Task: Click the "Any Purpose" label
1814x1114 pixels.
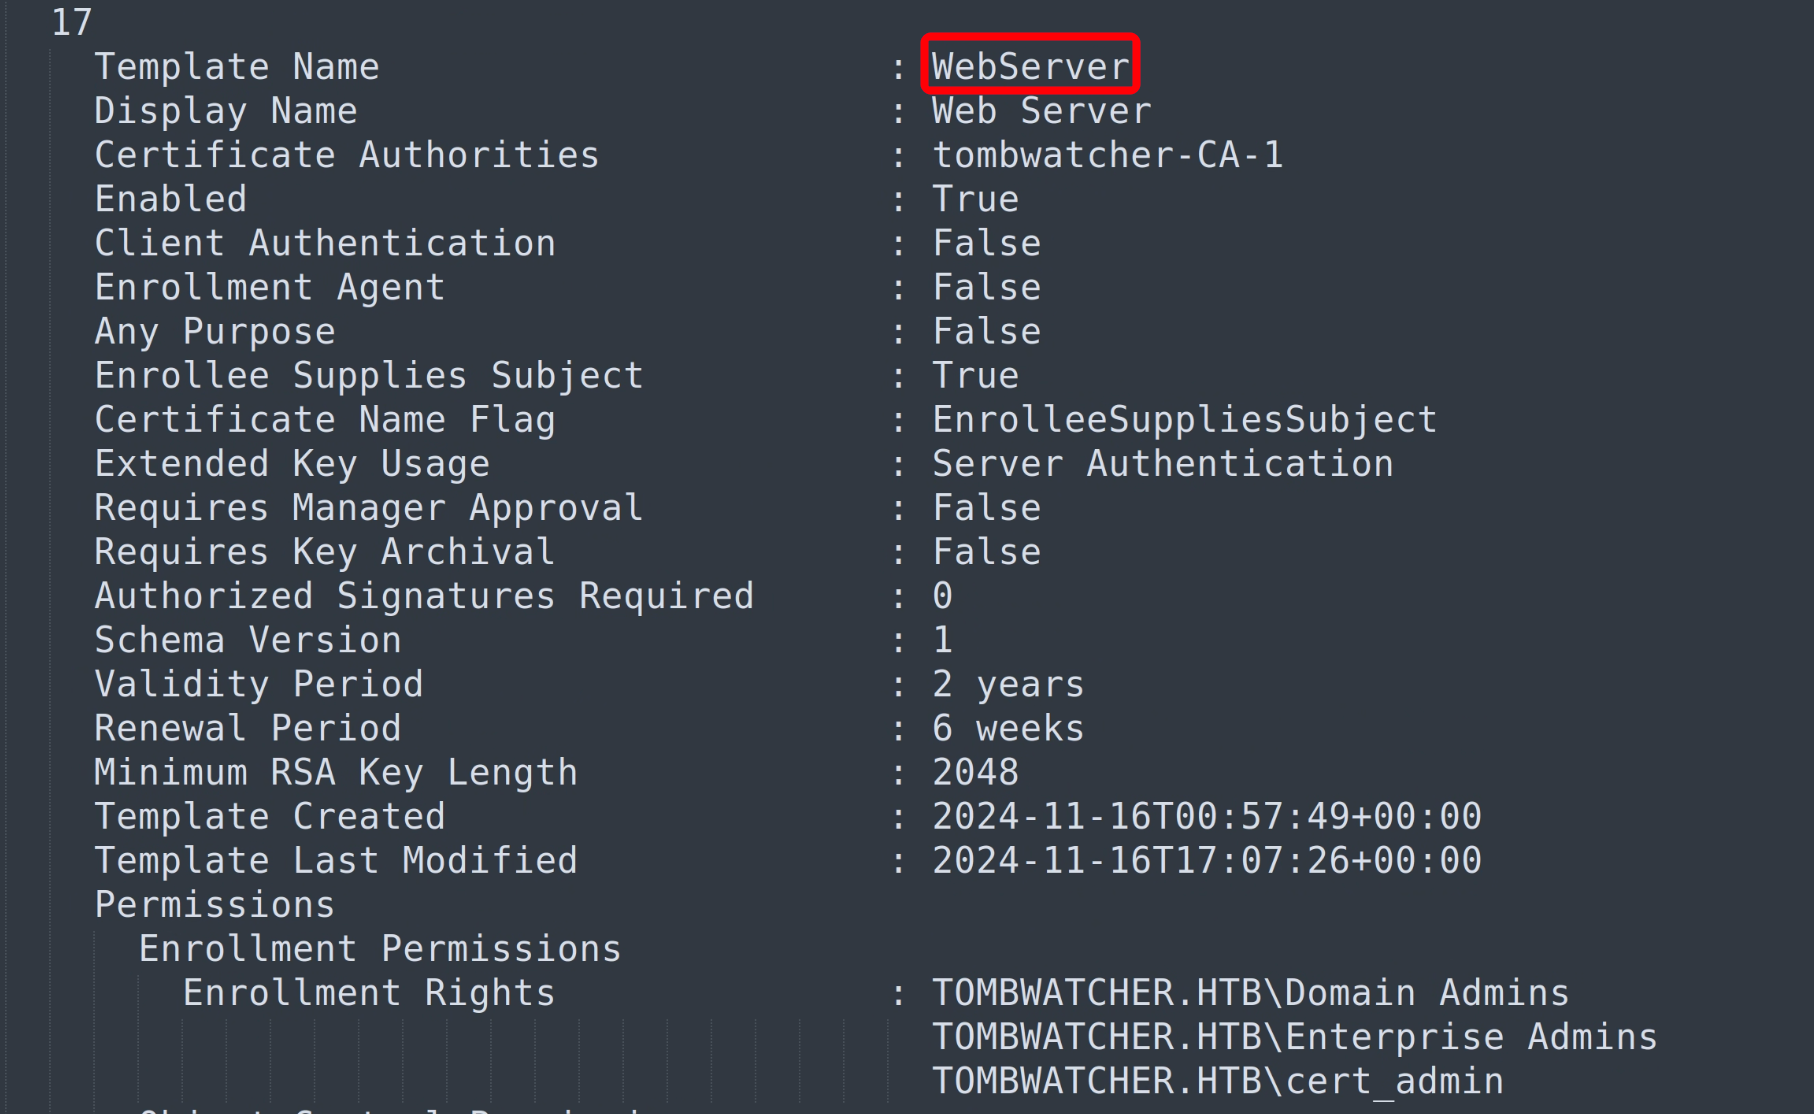Action: [x=214, y=332]
